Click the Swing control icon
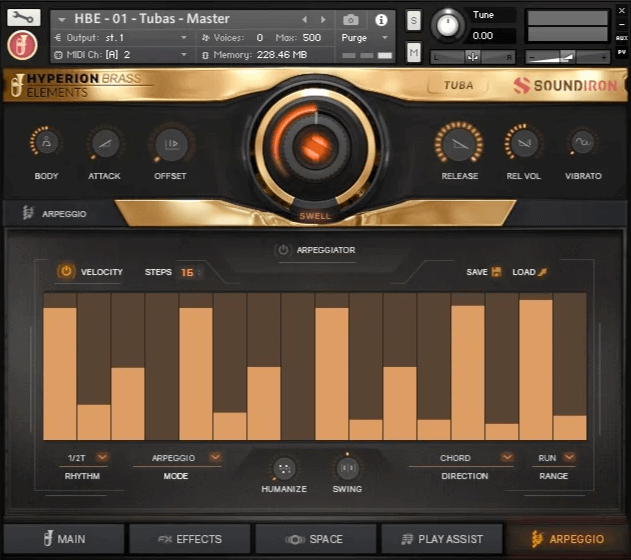 pos(347,468)
